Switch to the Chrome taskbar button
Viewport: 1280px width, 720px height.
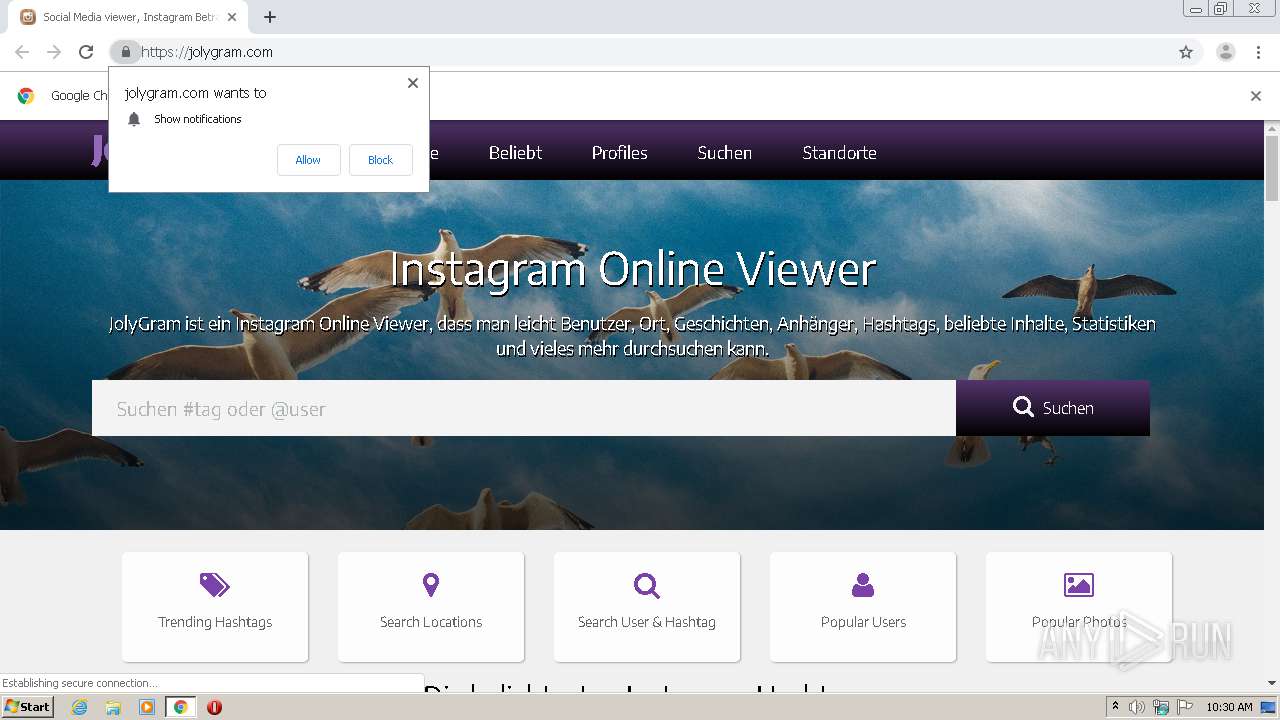pos(180,707)
